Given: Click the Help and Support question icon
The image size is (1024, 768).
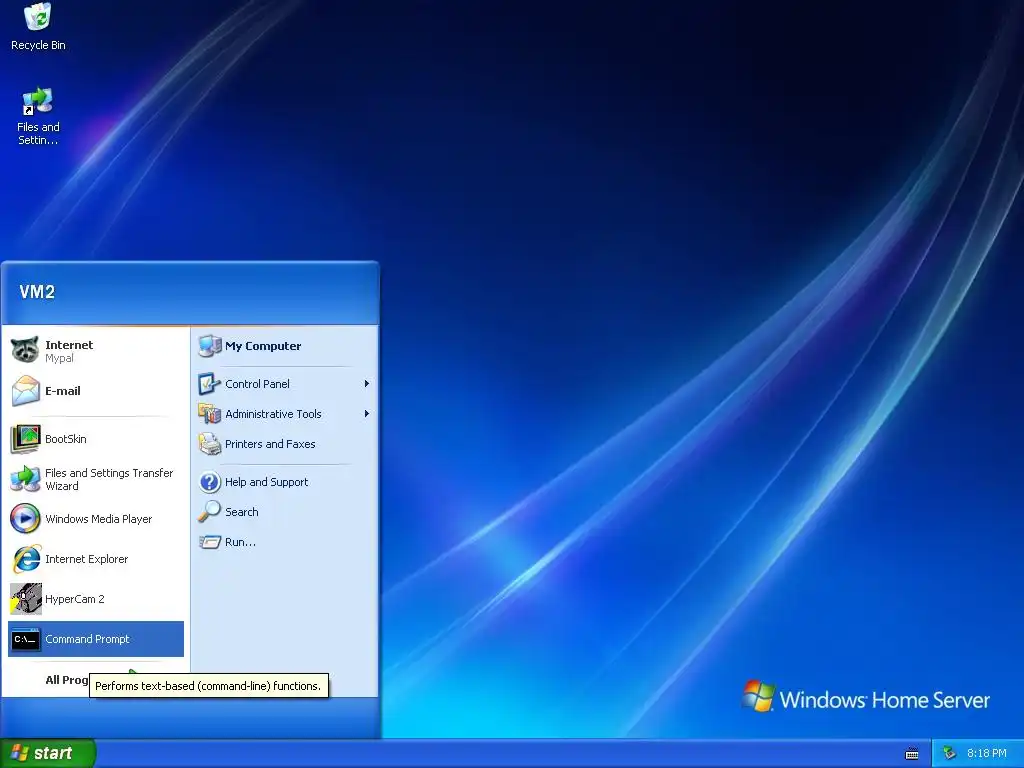Looking at the screenshot, I should (210, 482).
